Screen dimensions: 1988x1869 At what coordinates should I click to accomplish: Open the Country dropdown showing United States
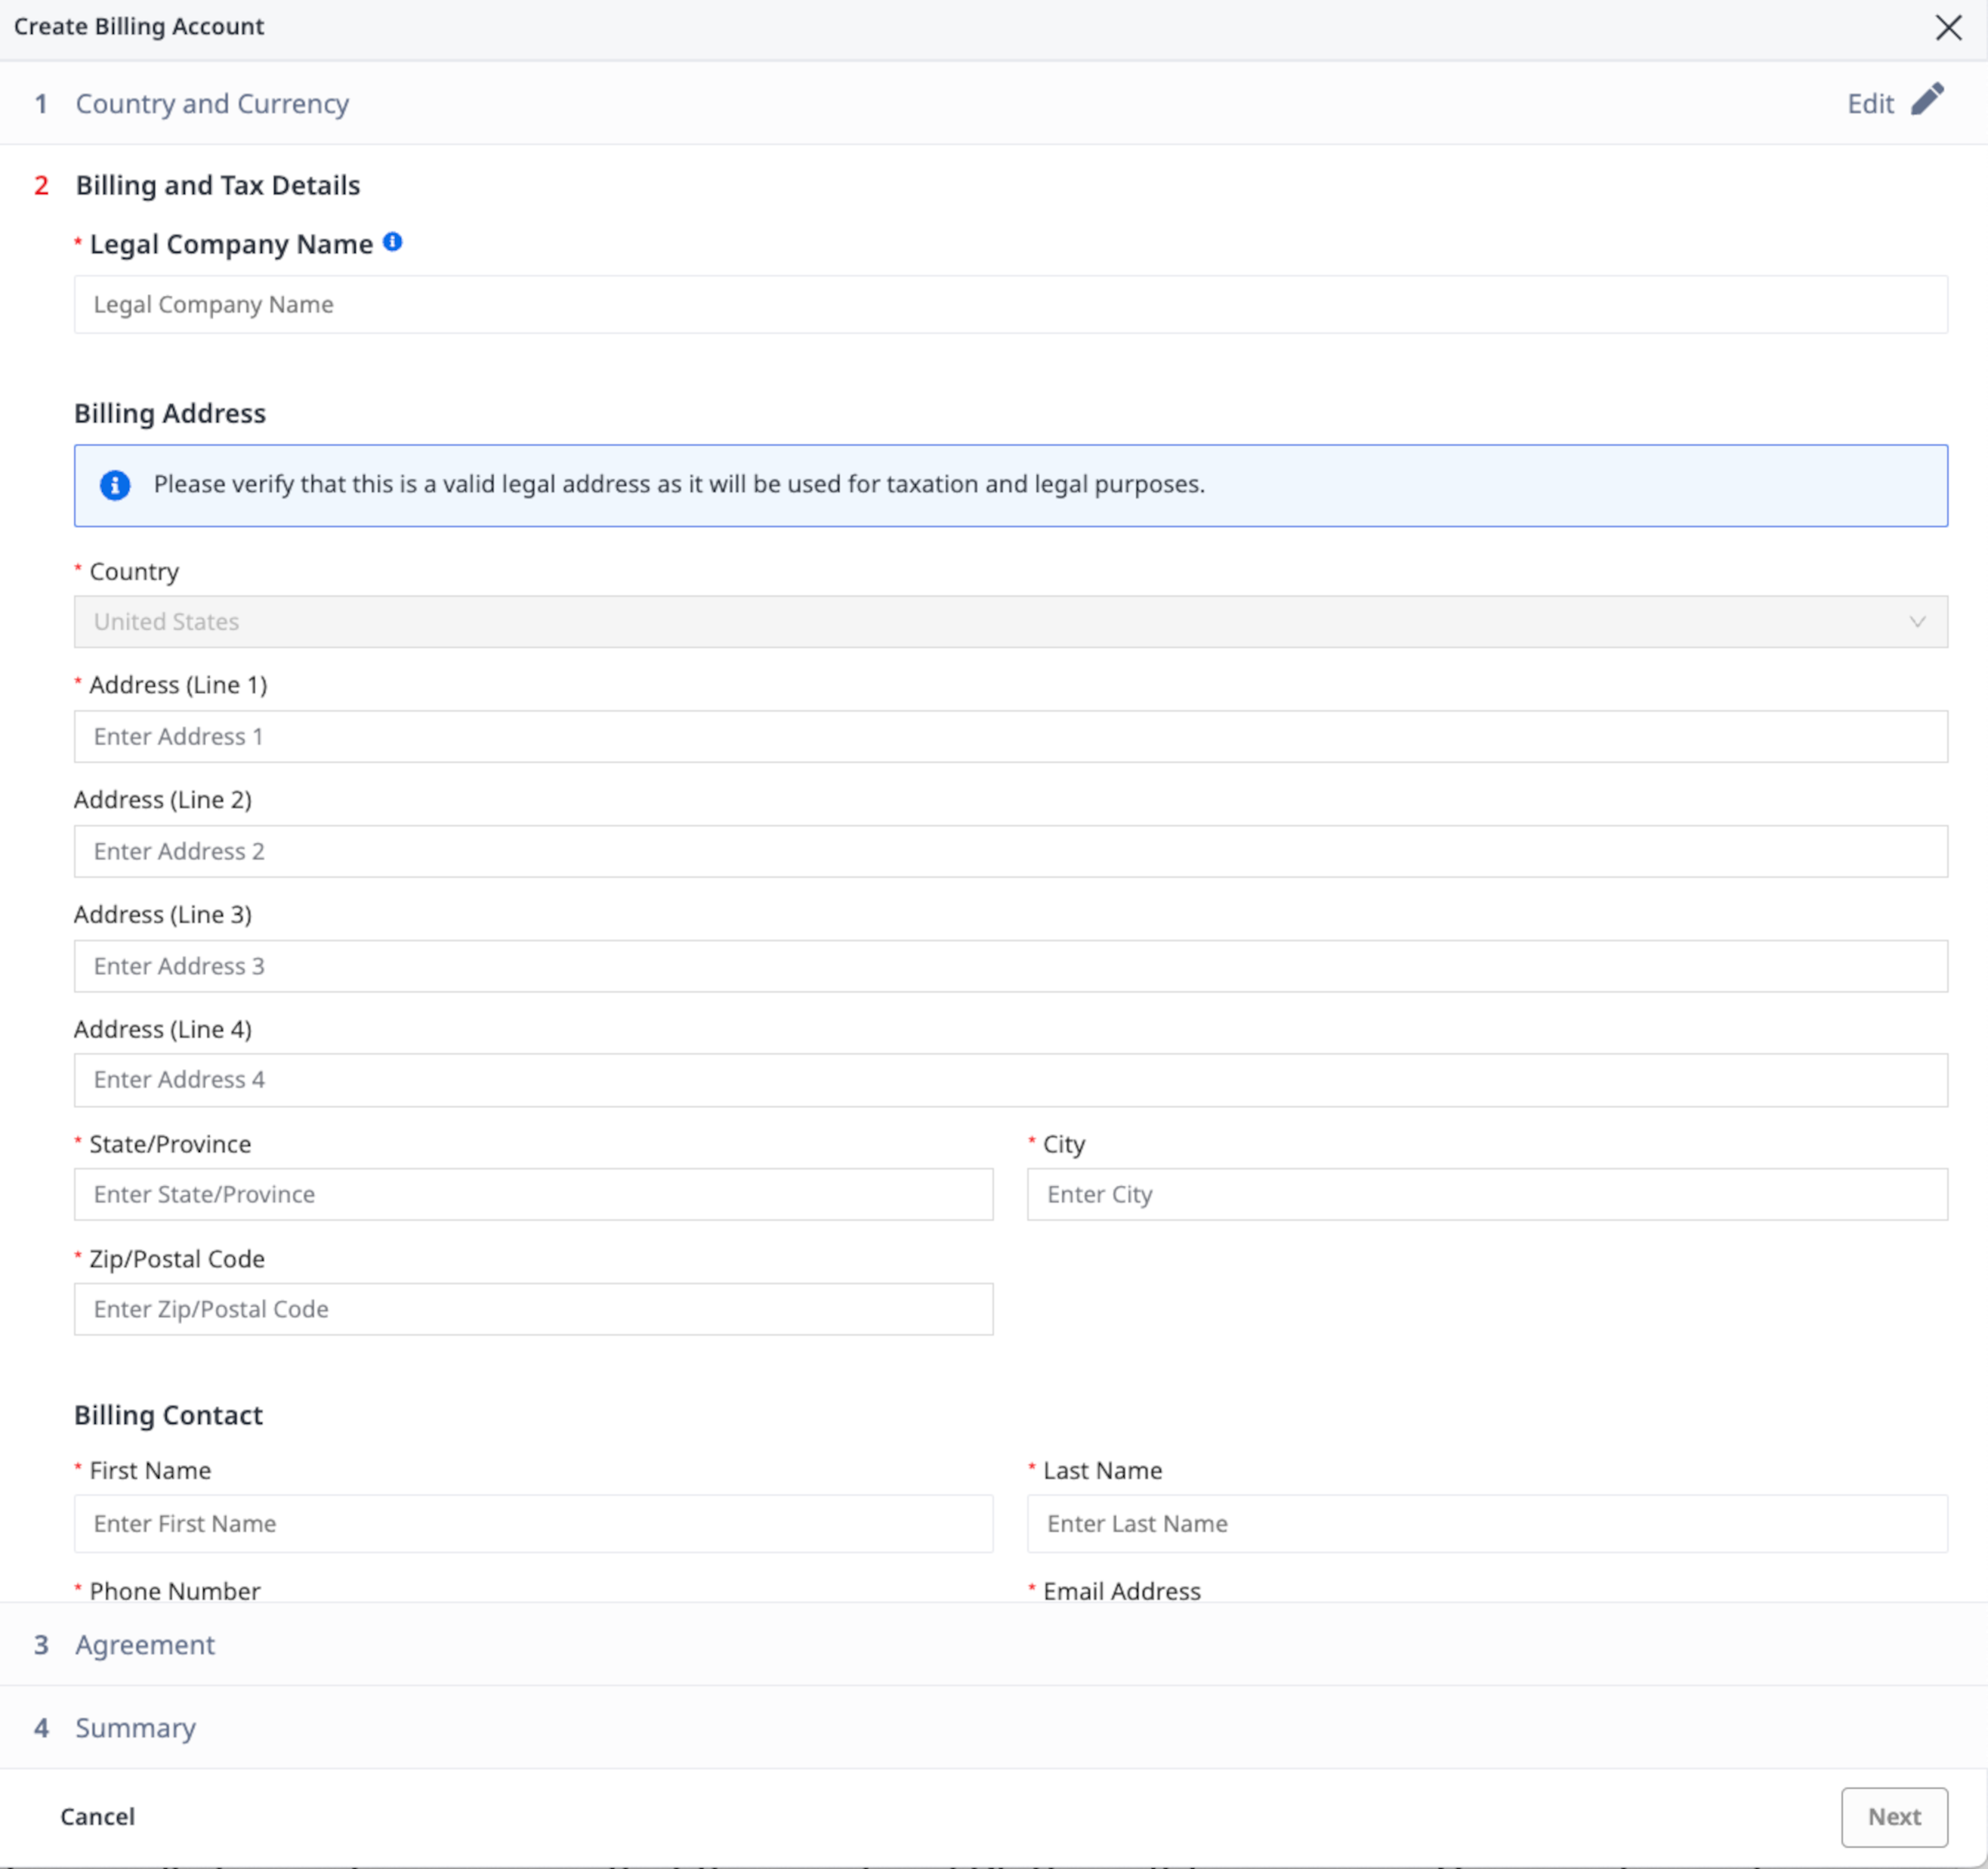[x=1010, y=622]
